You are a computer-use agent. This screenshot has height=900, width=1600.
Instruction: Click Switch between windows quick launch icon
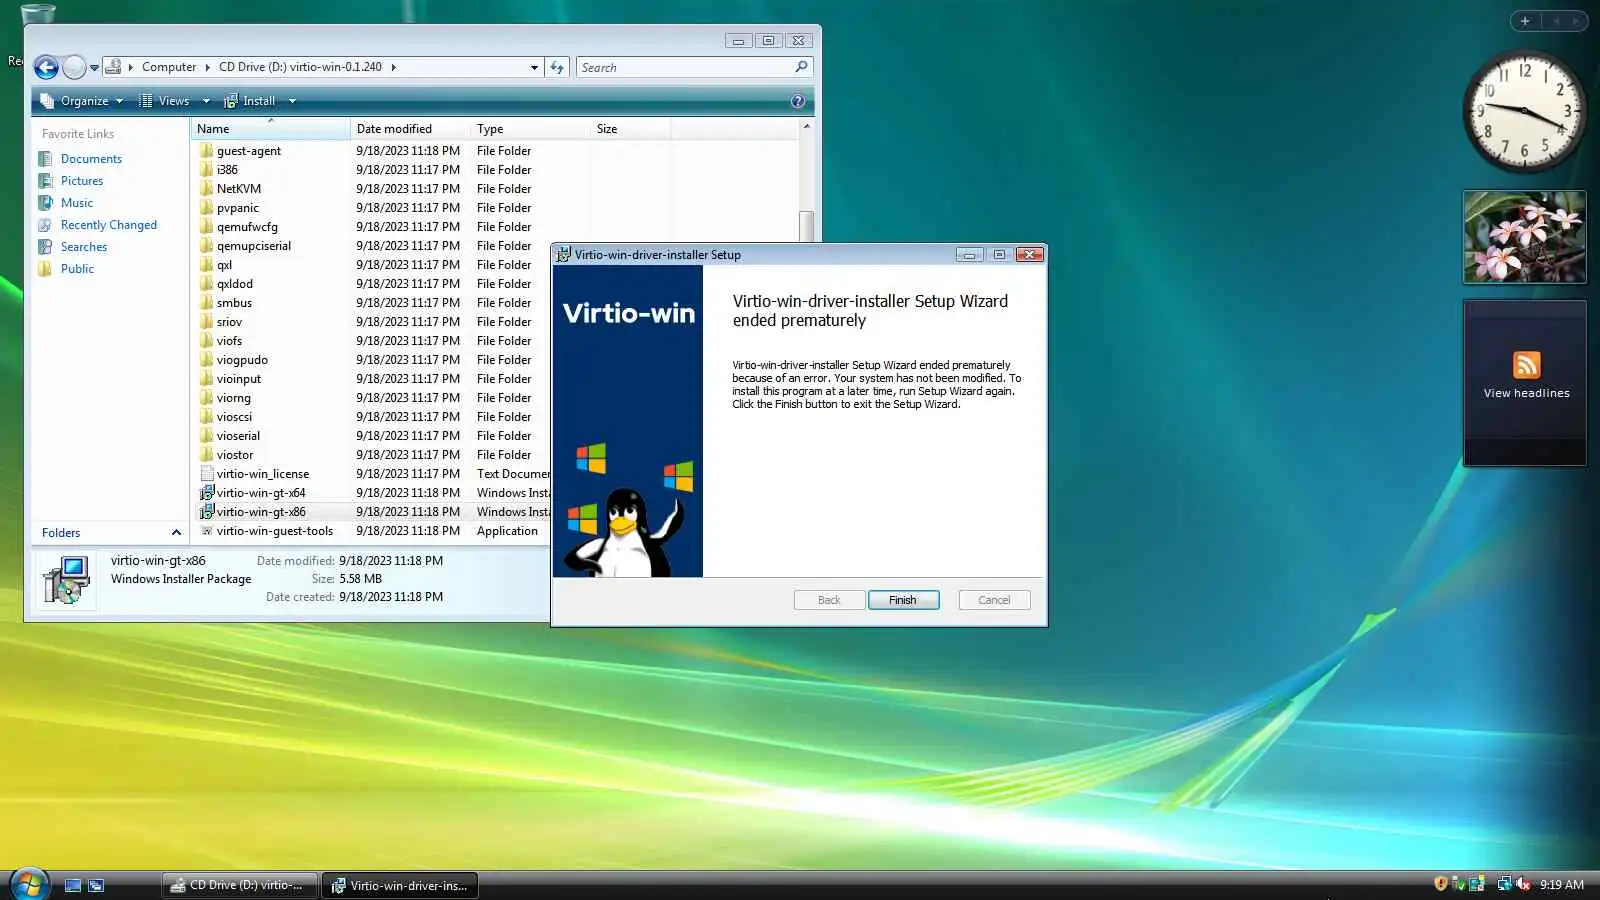pyautogui.click(x=96, y=885)
